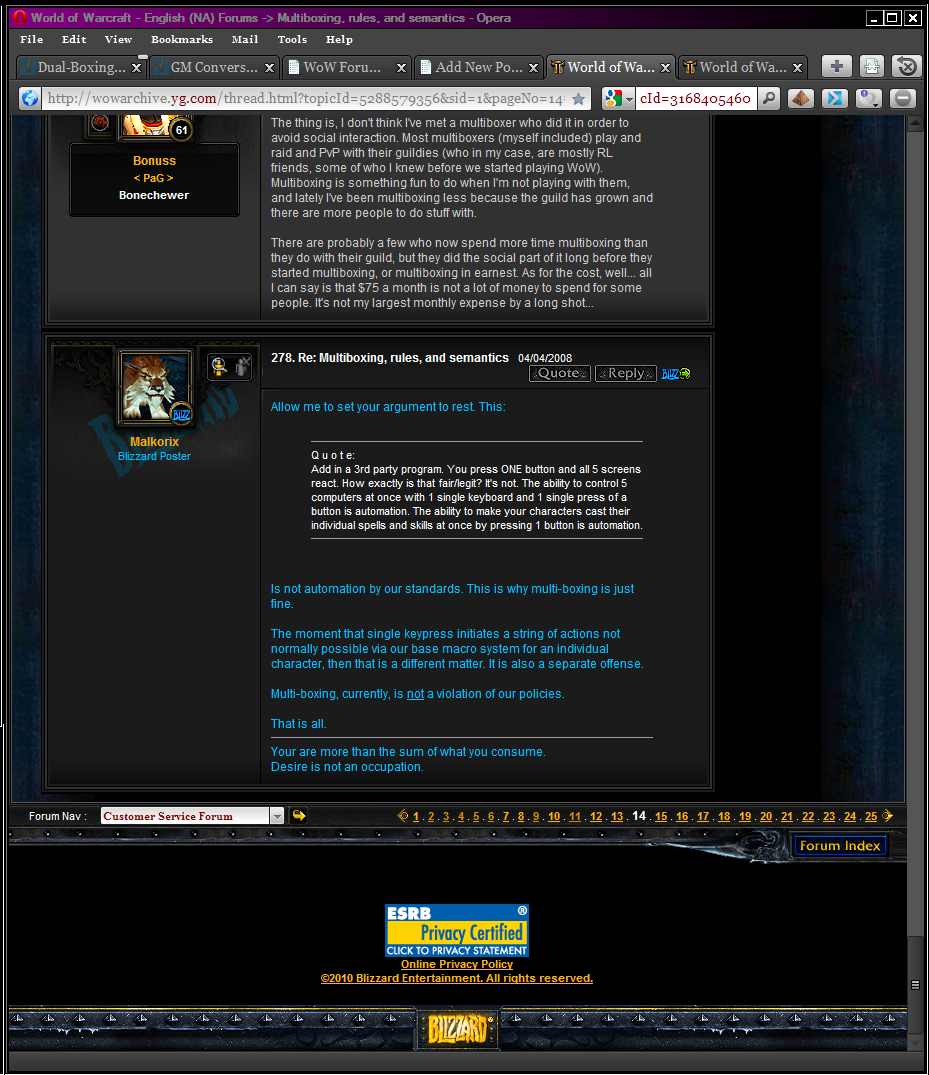929x1075 pixels.
Task: Open Malkorix's profile name link
Action: pyautogui.click(x=154, y=442)
